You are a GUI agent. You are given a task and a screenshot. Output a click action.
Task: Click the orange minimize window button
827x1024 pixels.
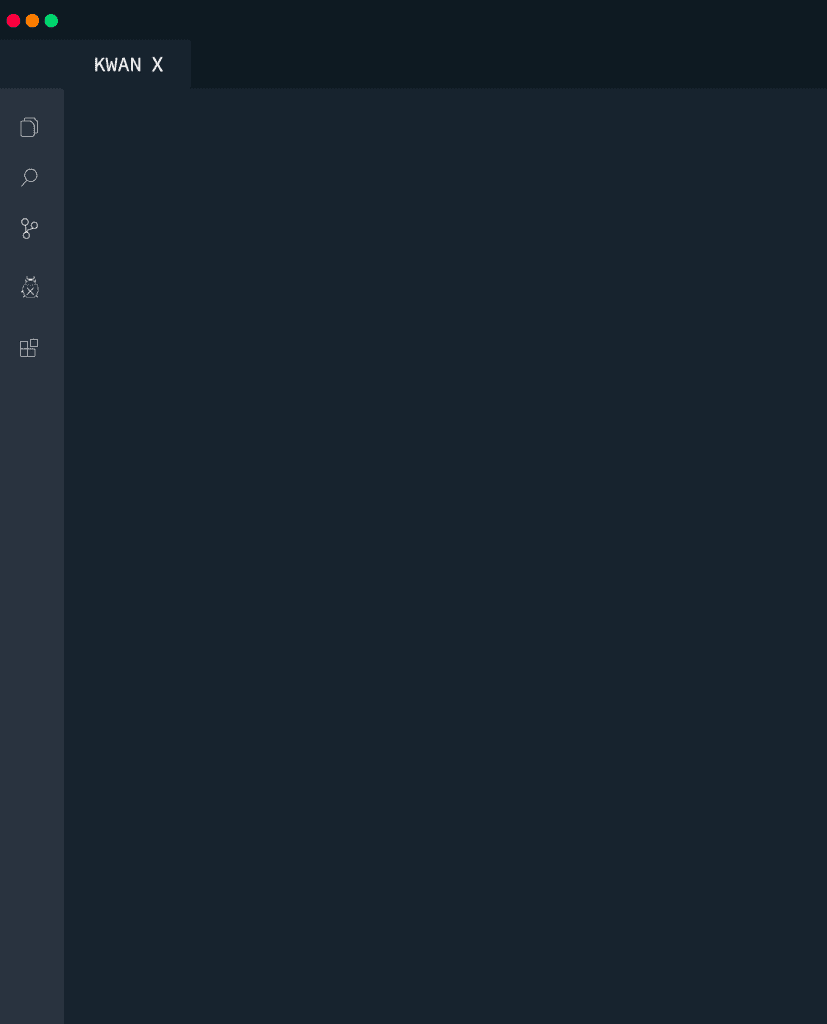point(32,21)
